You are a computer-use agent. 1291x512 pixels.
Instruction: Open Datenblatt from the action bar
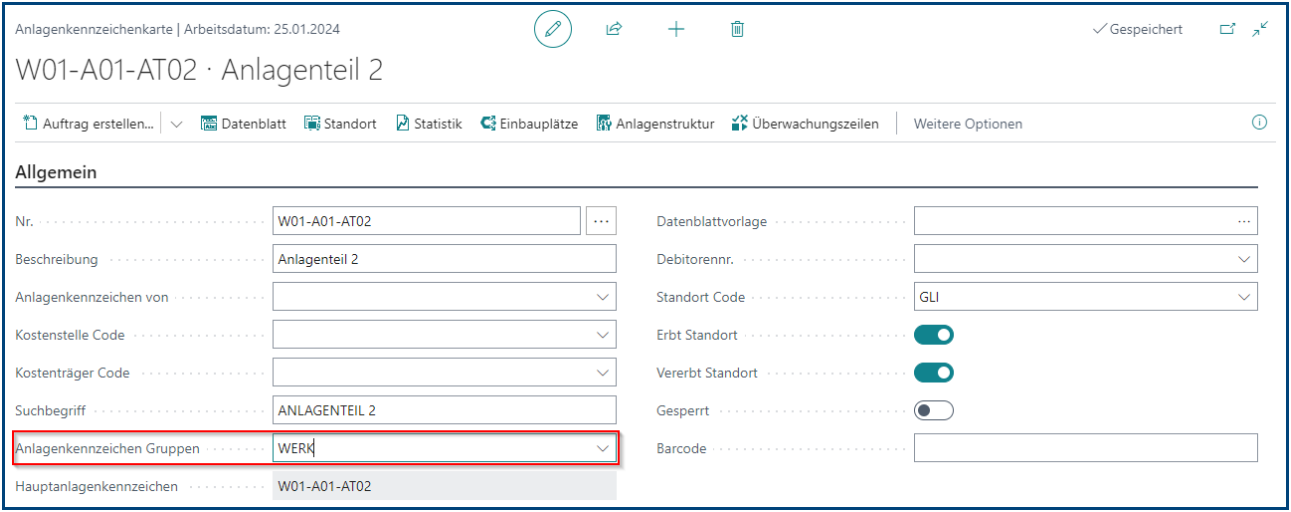[x=243, y=124]
